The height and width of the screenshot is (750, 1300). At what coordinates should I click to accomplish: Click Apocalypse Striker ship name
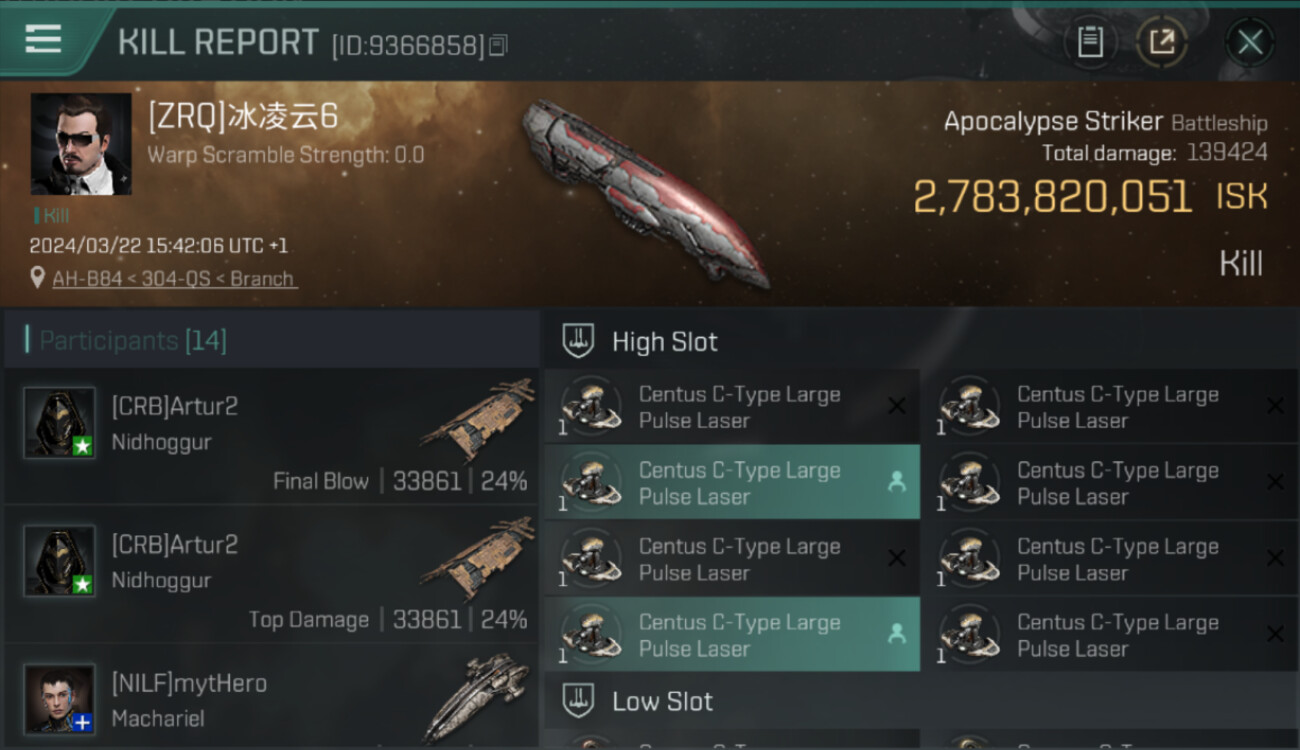1053,122
